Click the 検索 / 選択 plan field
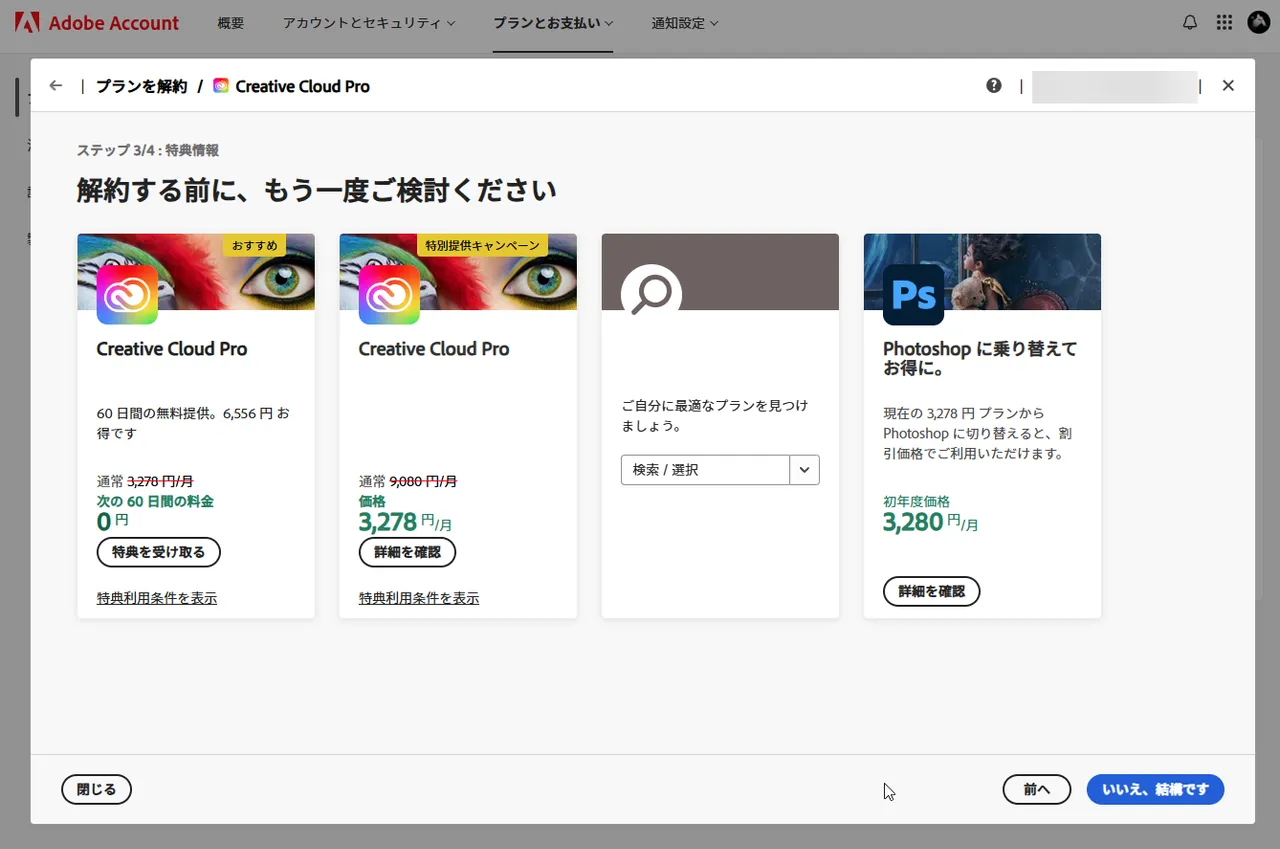1280x849 pixels. pos(705,470)
